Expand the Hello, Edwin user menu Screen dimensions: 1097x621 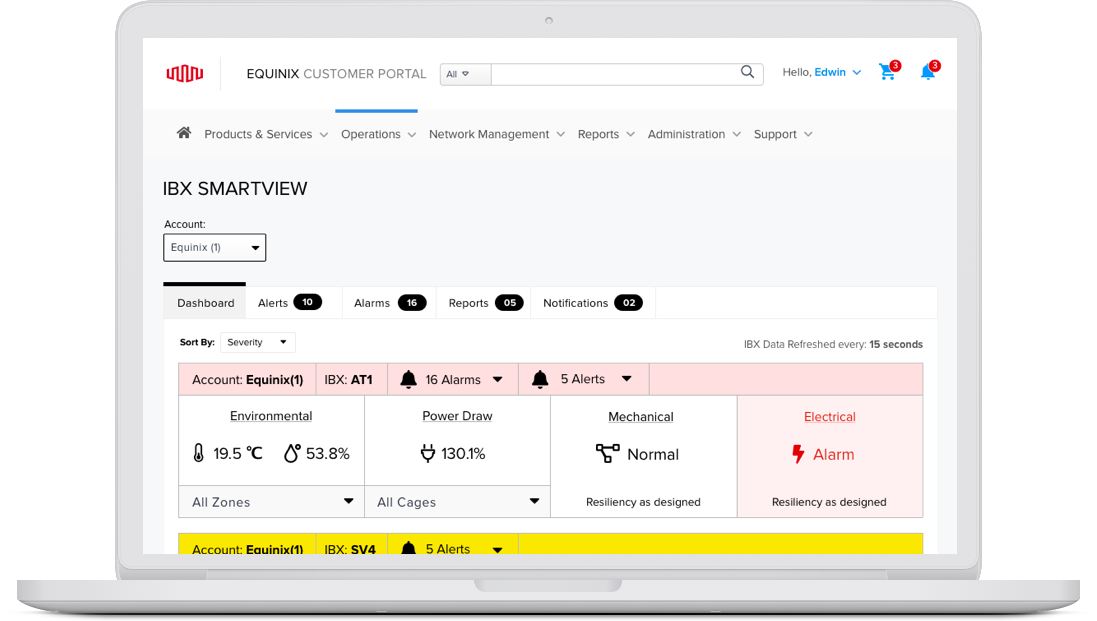(x=821, y=72)
